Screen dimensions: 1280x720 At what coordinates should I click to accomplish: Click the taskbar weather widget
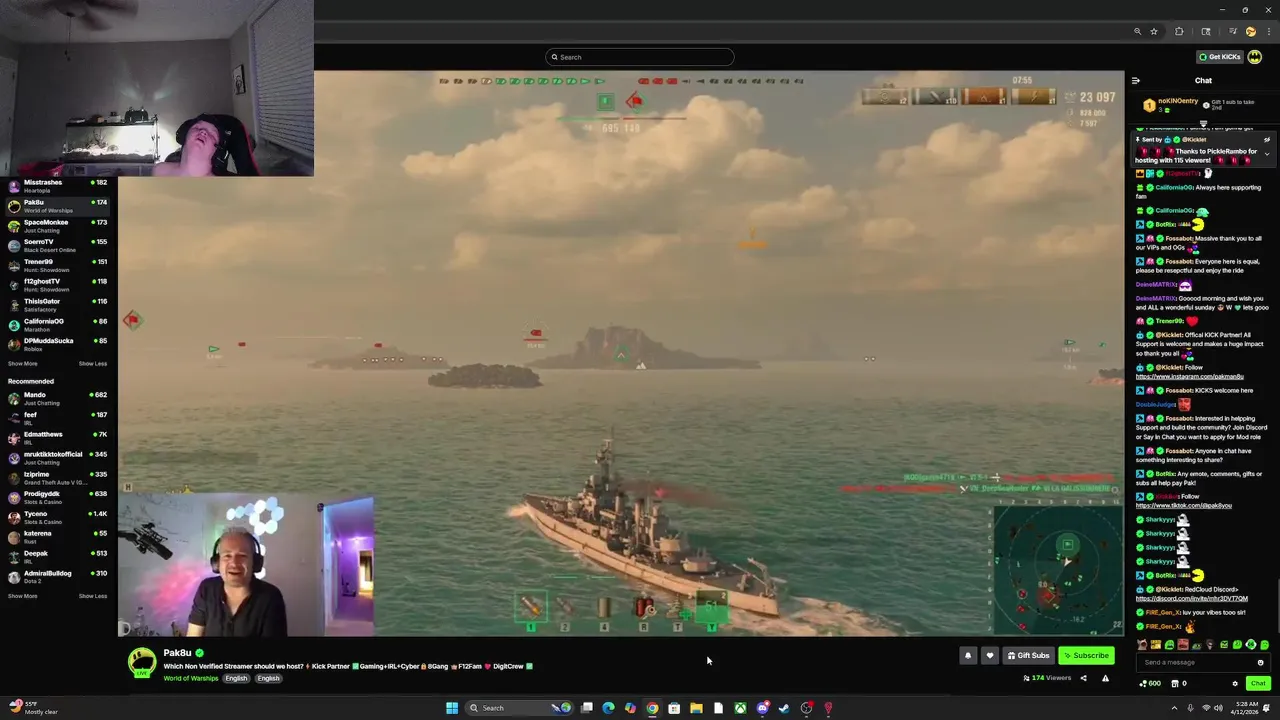coord(34,708)
